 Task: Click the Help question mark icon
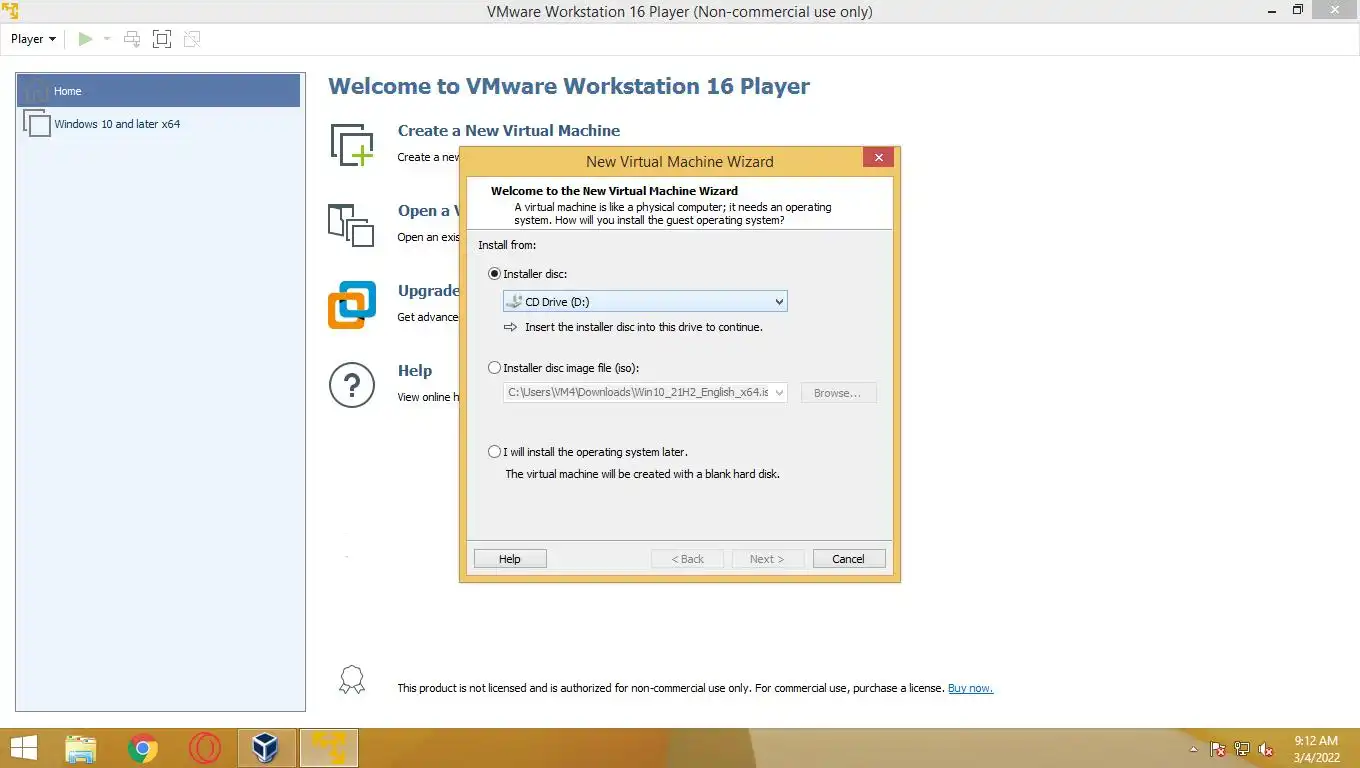(x=352, y=385)
